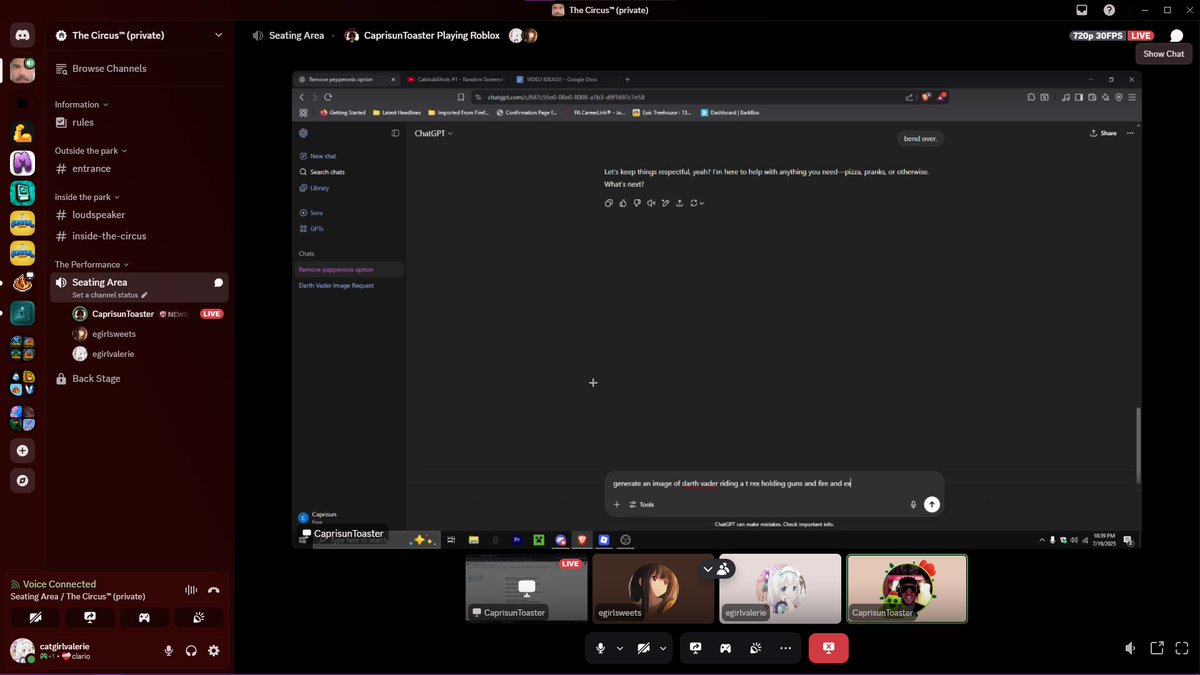Open the purple M server icon
This screenshot has width=1200, height=675.
coord(22,162)
